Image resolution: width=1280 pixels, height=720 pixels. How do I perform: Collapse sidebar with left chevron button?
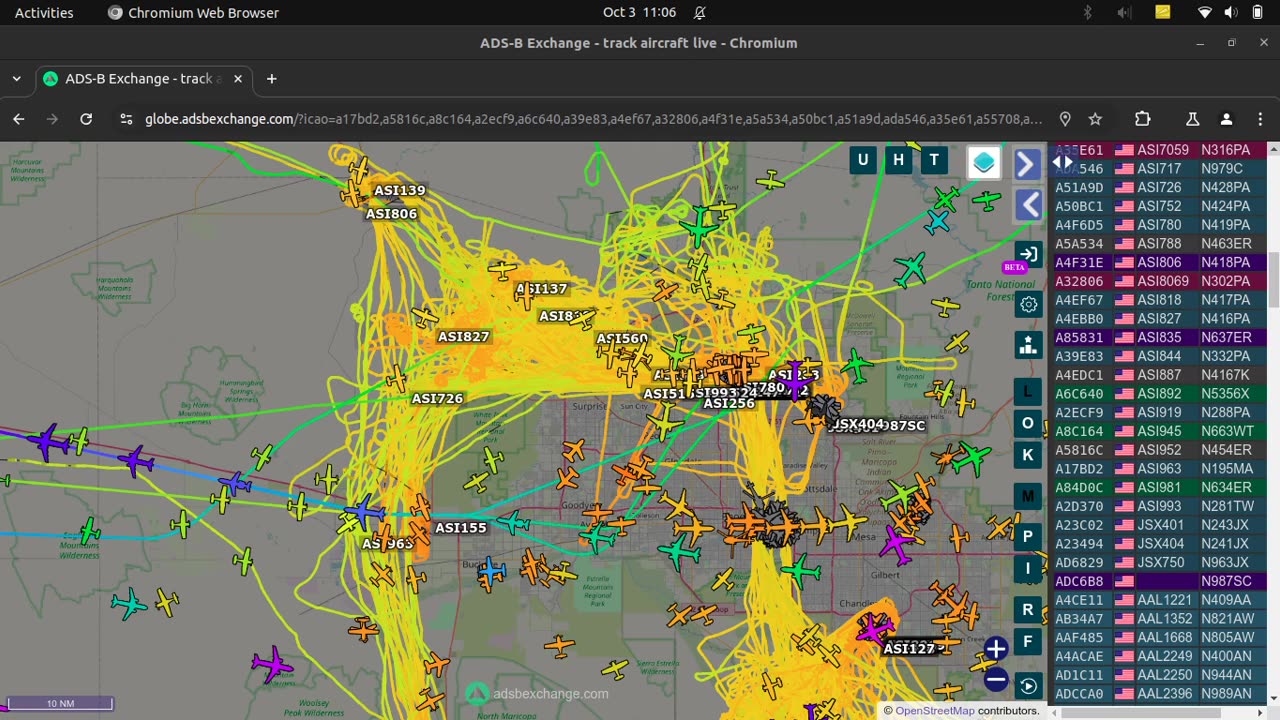pos(1028,205)
